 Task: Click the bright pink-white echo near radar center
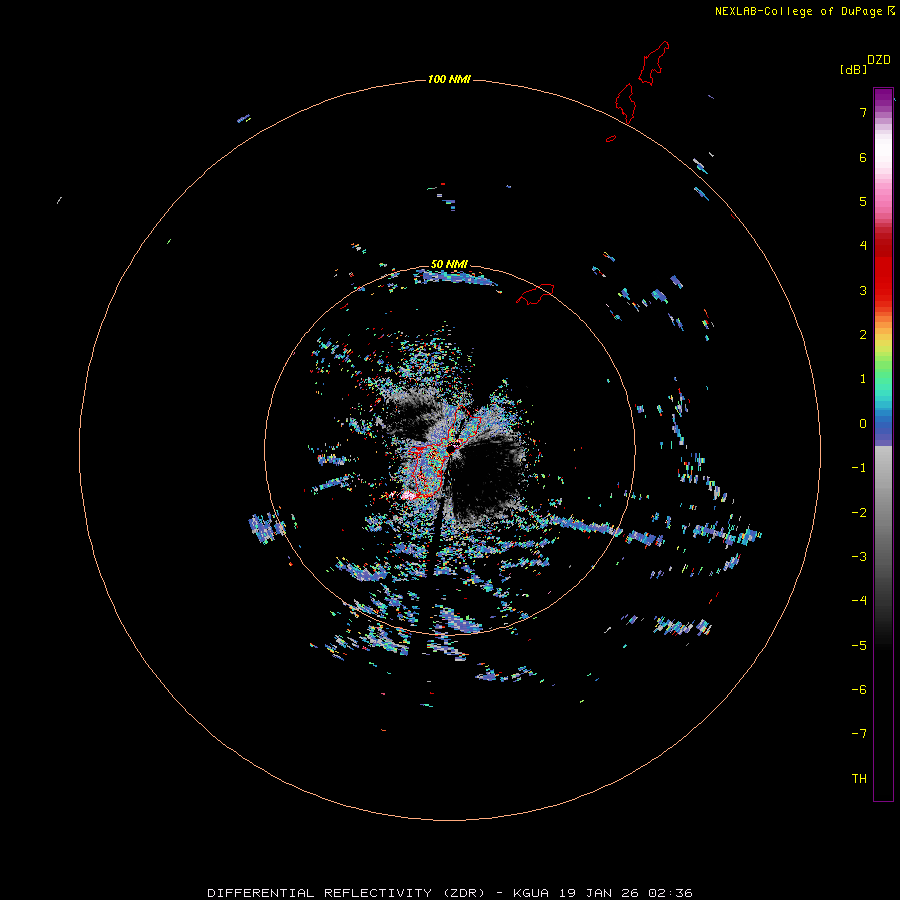[409, 494]
